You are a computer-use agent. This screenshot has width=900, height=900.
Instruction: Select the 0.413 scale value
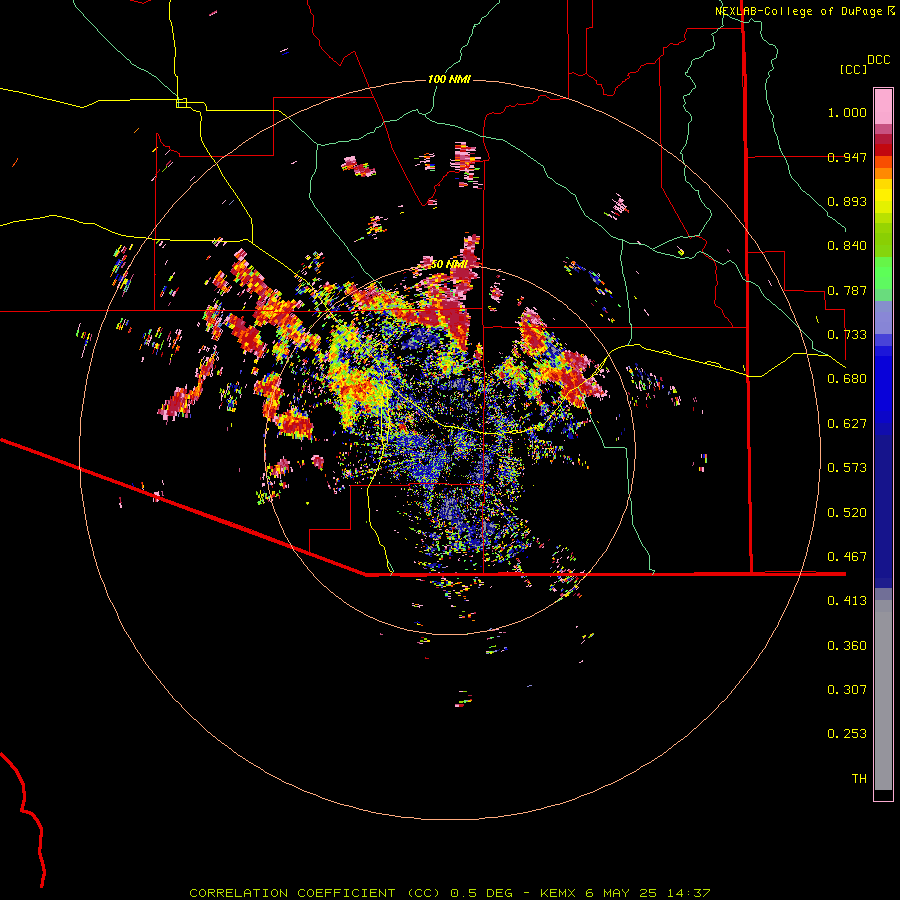click(x=847, y=601)
